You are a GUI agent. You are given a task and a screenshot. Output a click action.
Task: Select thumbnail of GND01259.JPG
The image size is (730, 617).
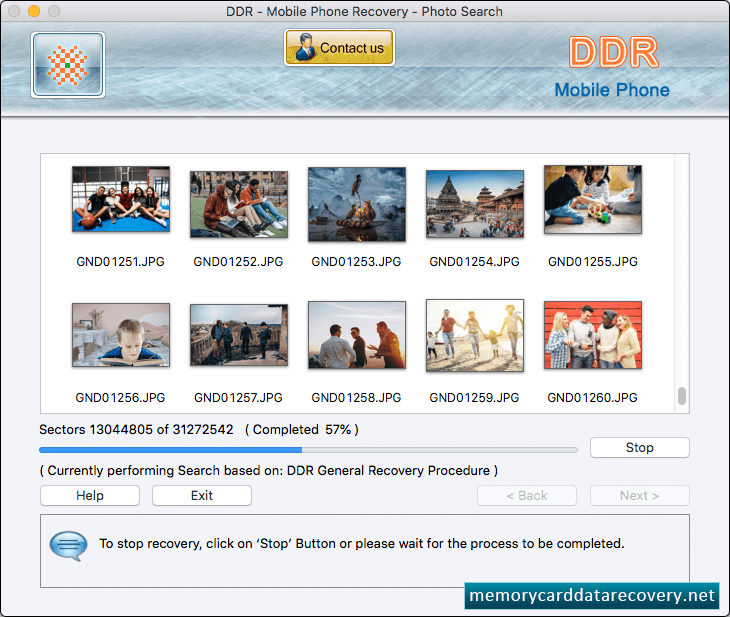[x=475, y=335]
